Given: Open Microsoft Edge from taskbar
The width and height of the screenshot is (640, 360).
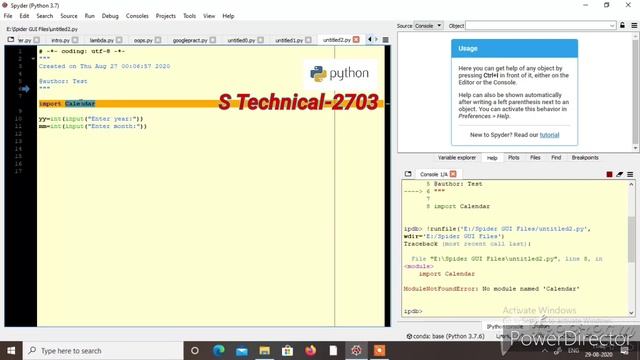Looking at the screenshot, I should tap(218, 351).
